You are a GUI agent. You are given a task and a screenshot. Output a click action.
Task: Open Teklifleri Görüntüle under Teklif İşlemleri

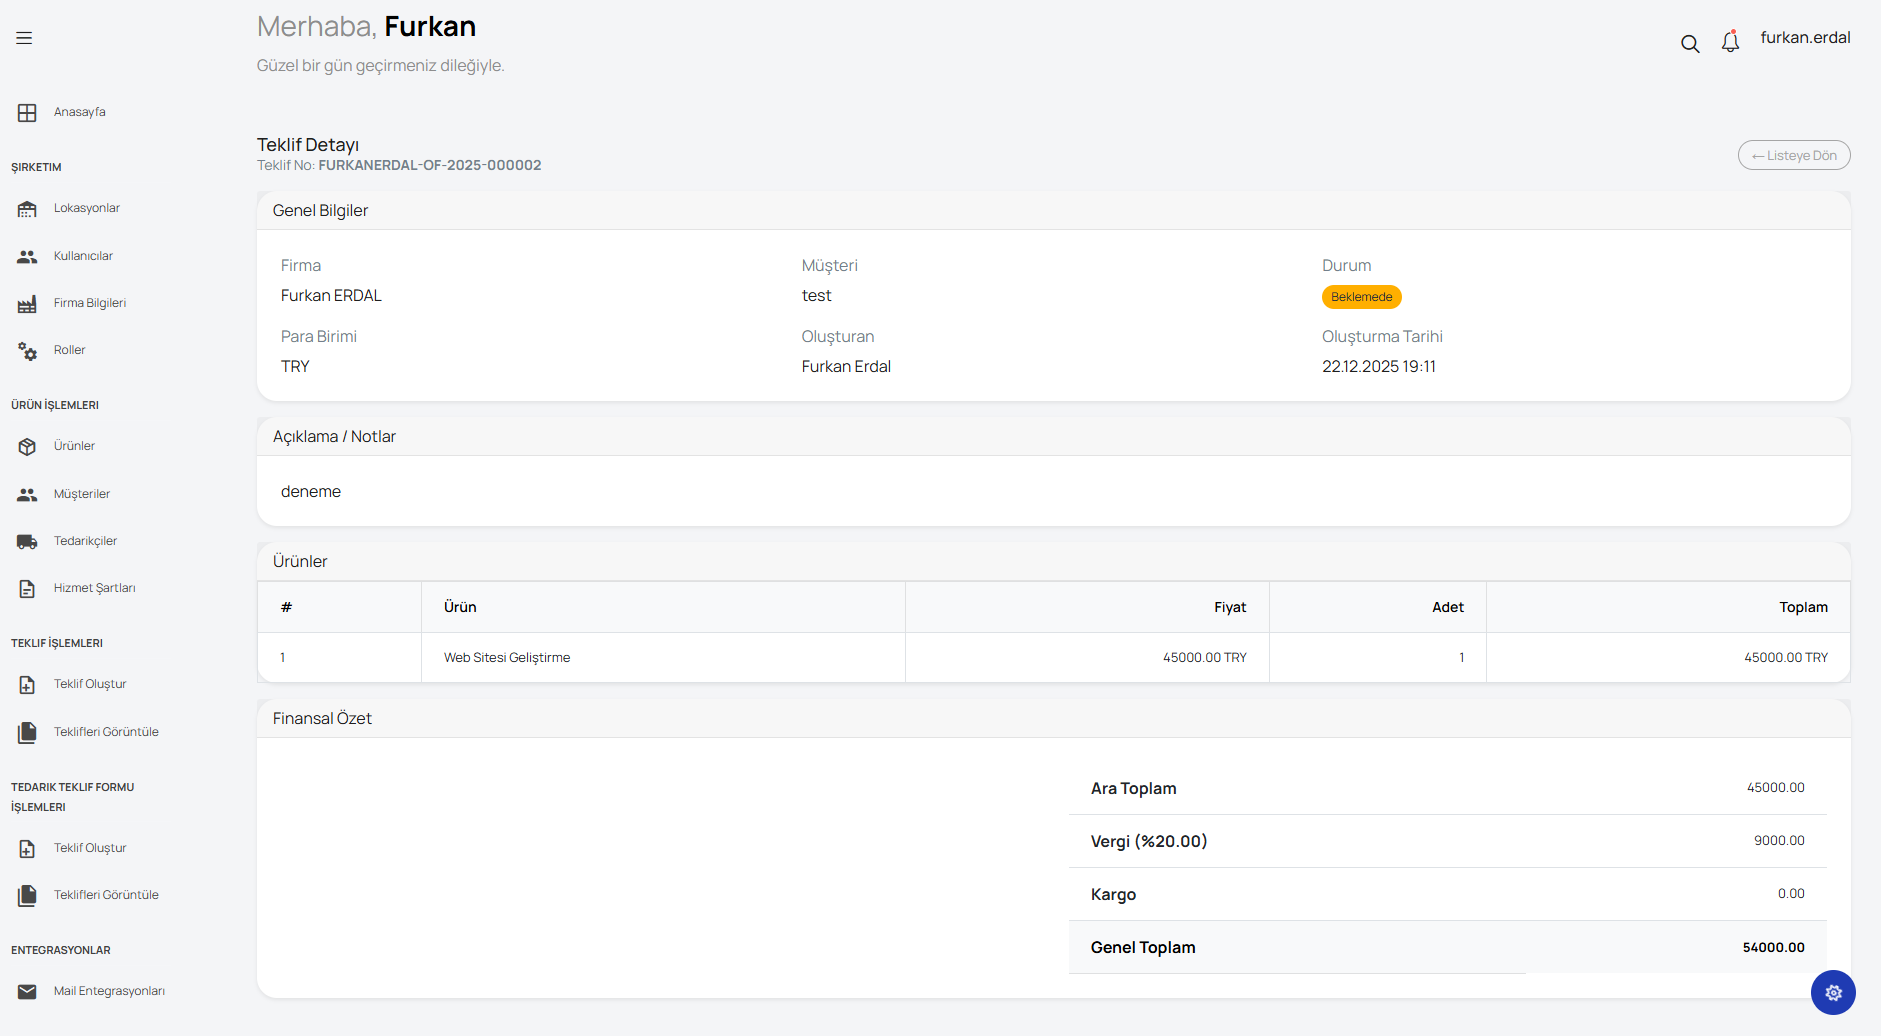[106, 732]
